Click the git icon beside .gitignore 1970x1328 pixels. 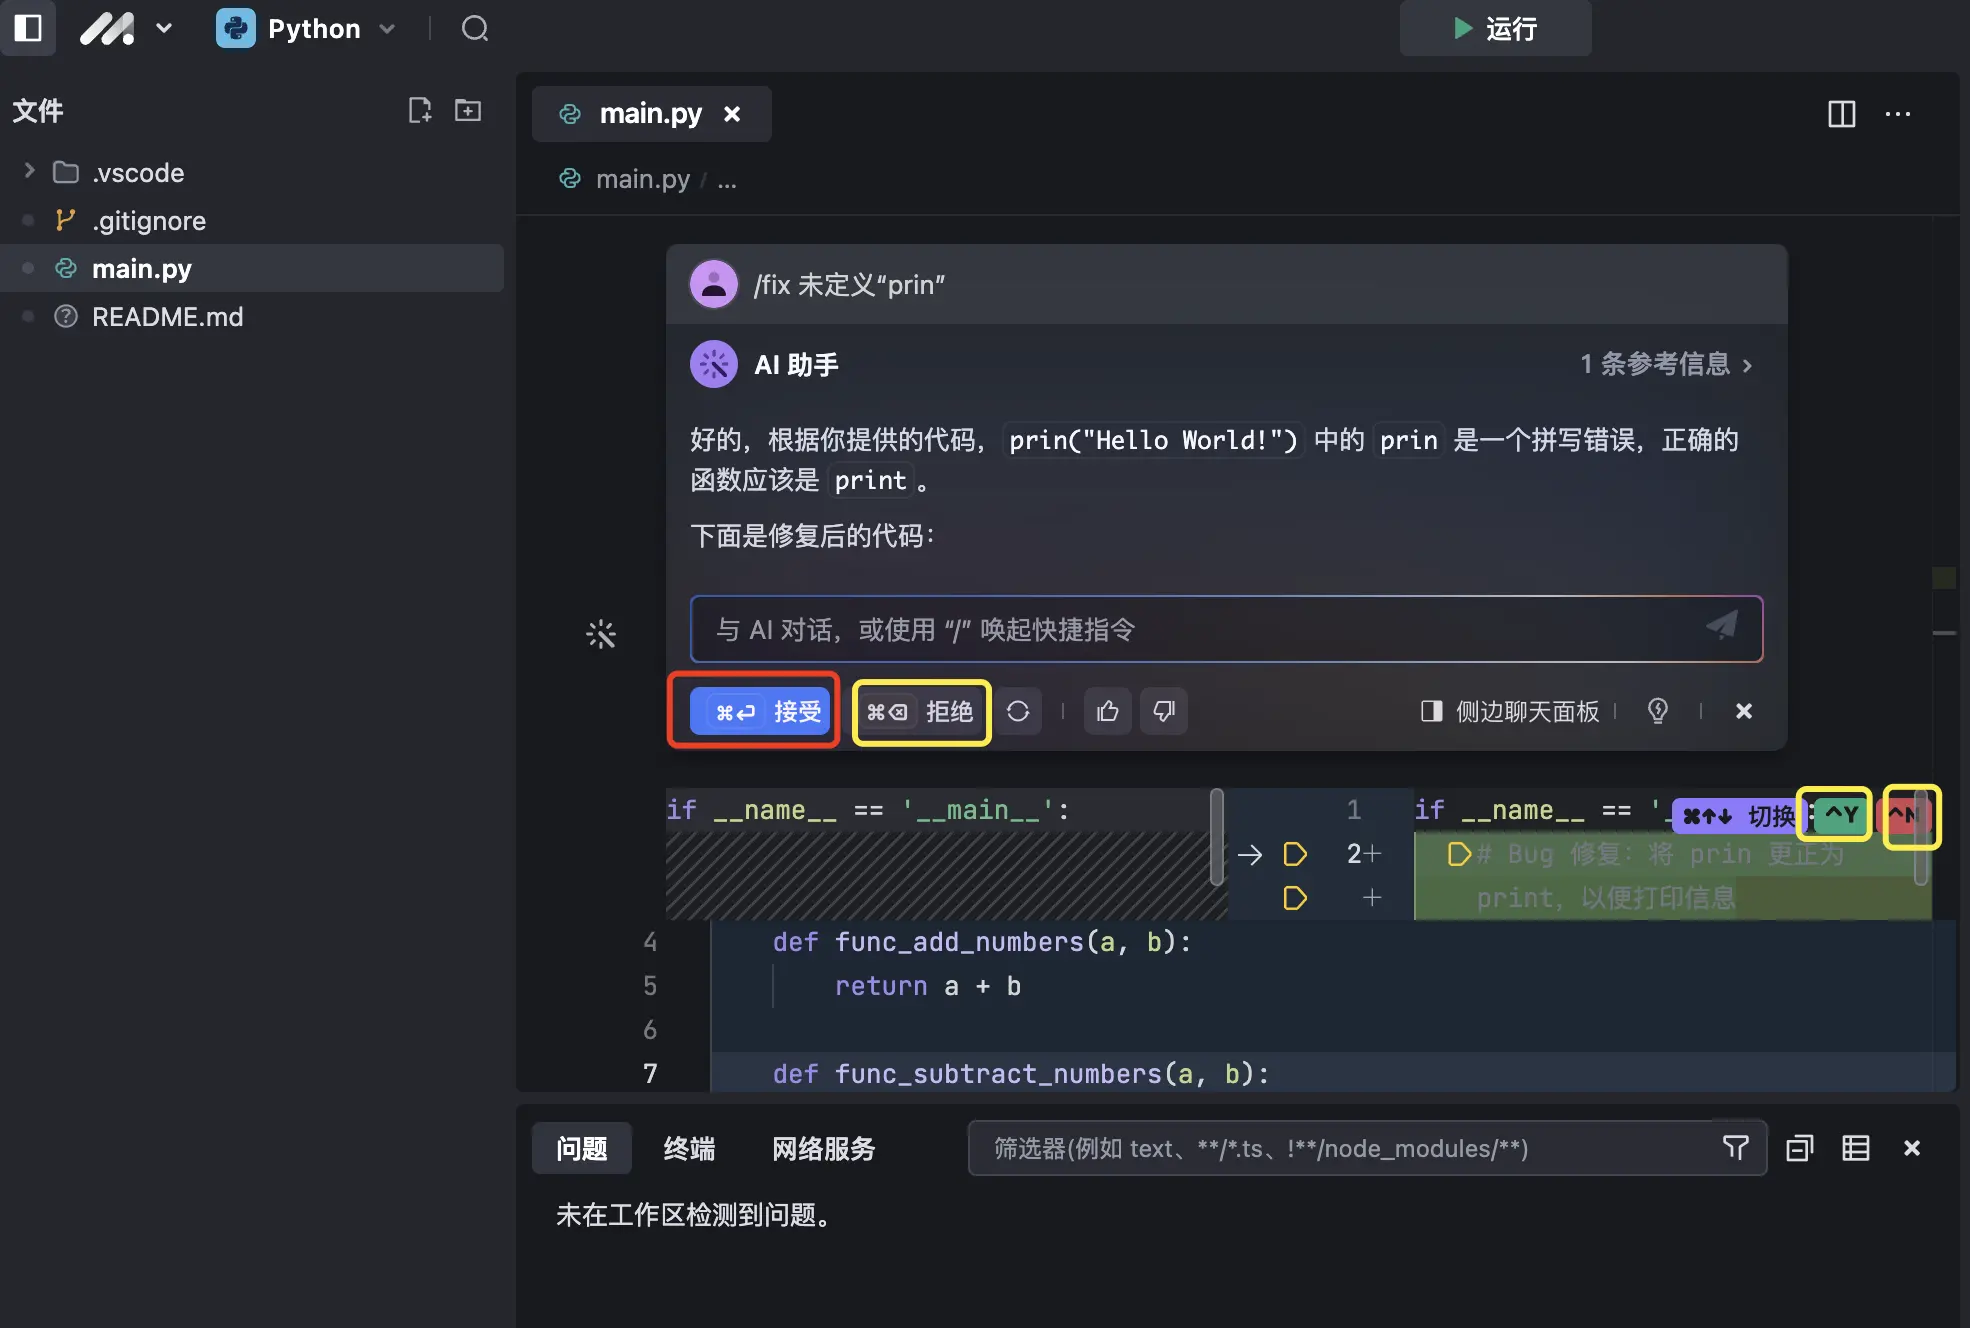pos(65,220)
